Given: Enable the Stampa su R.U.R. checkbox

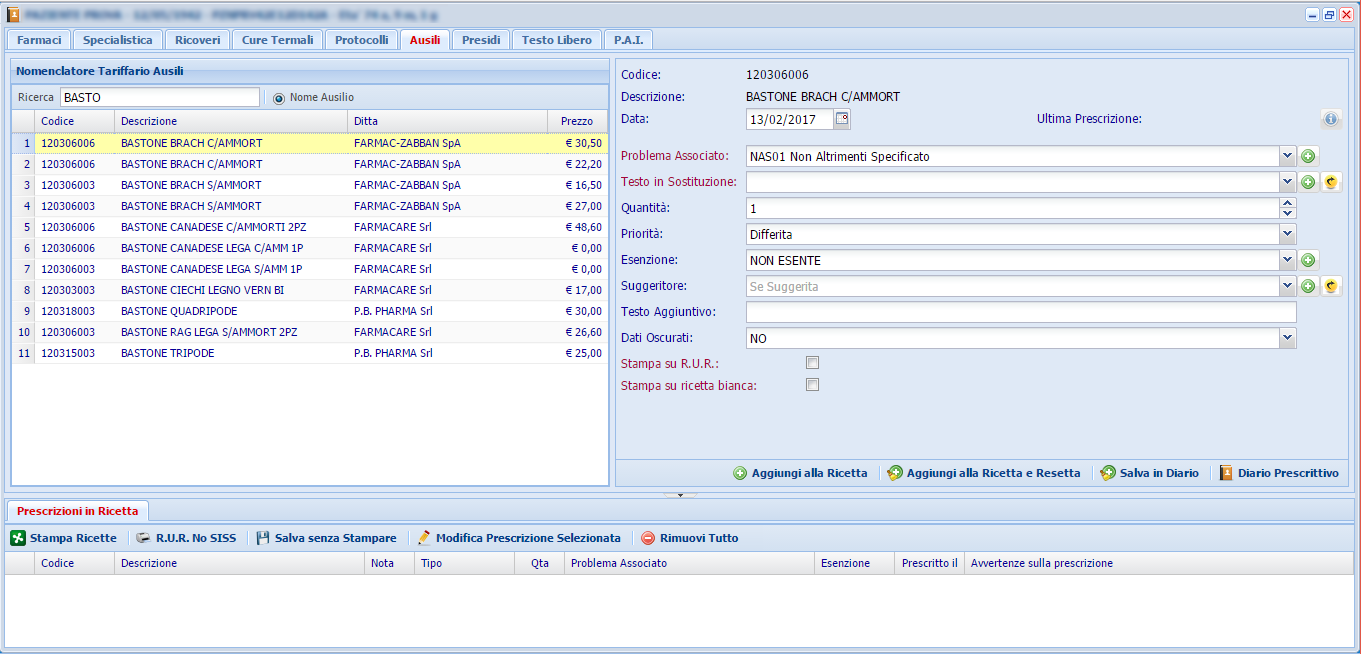Looking at the screenshot, I should (x=813, y=363).
